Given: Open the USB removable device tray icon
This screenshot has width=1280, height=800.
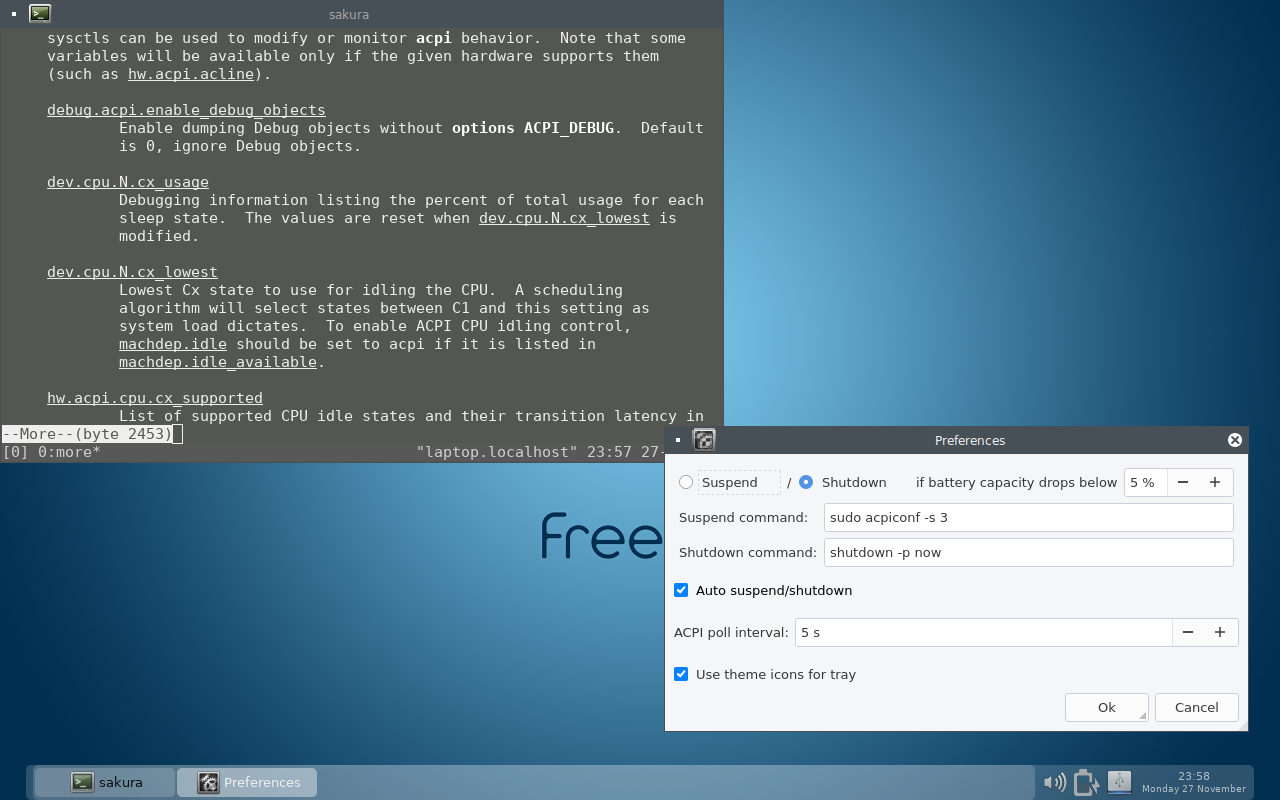Looking at the screenshot, I should [x=1119, y=782].
